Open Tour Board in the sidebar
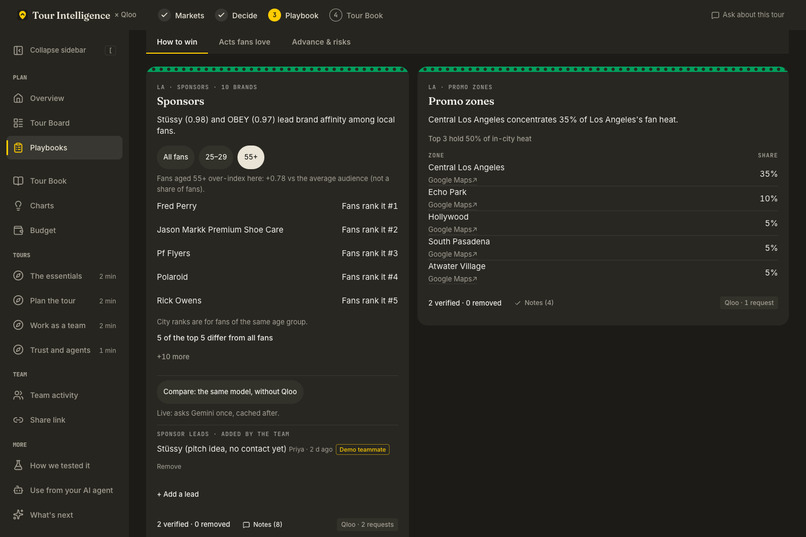 (64, 123)
